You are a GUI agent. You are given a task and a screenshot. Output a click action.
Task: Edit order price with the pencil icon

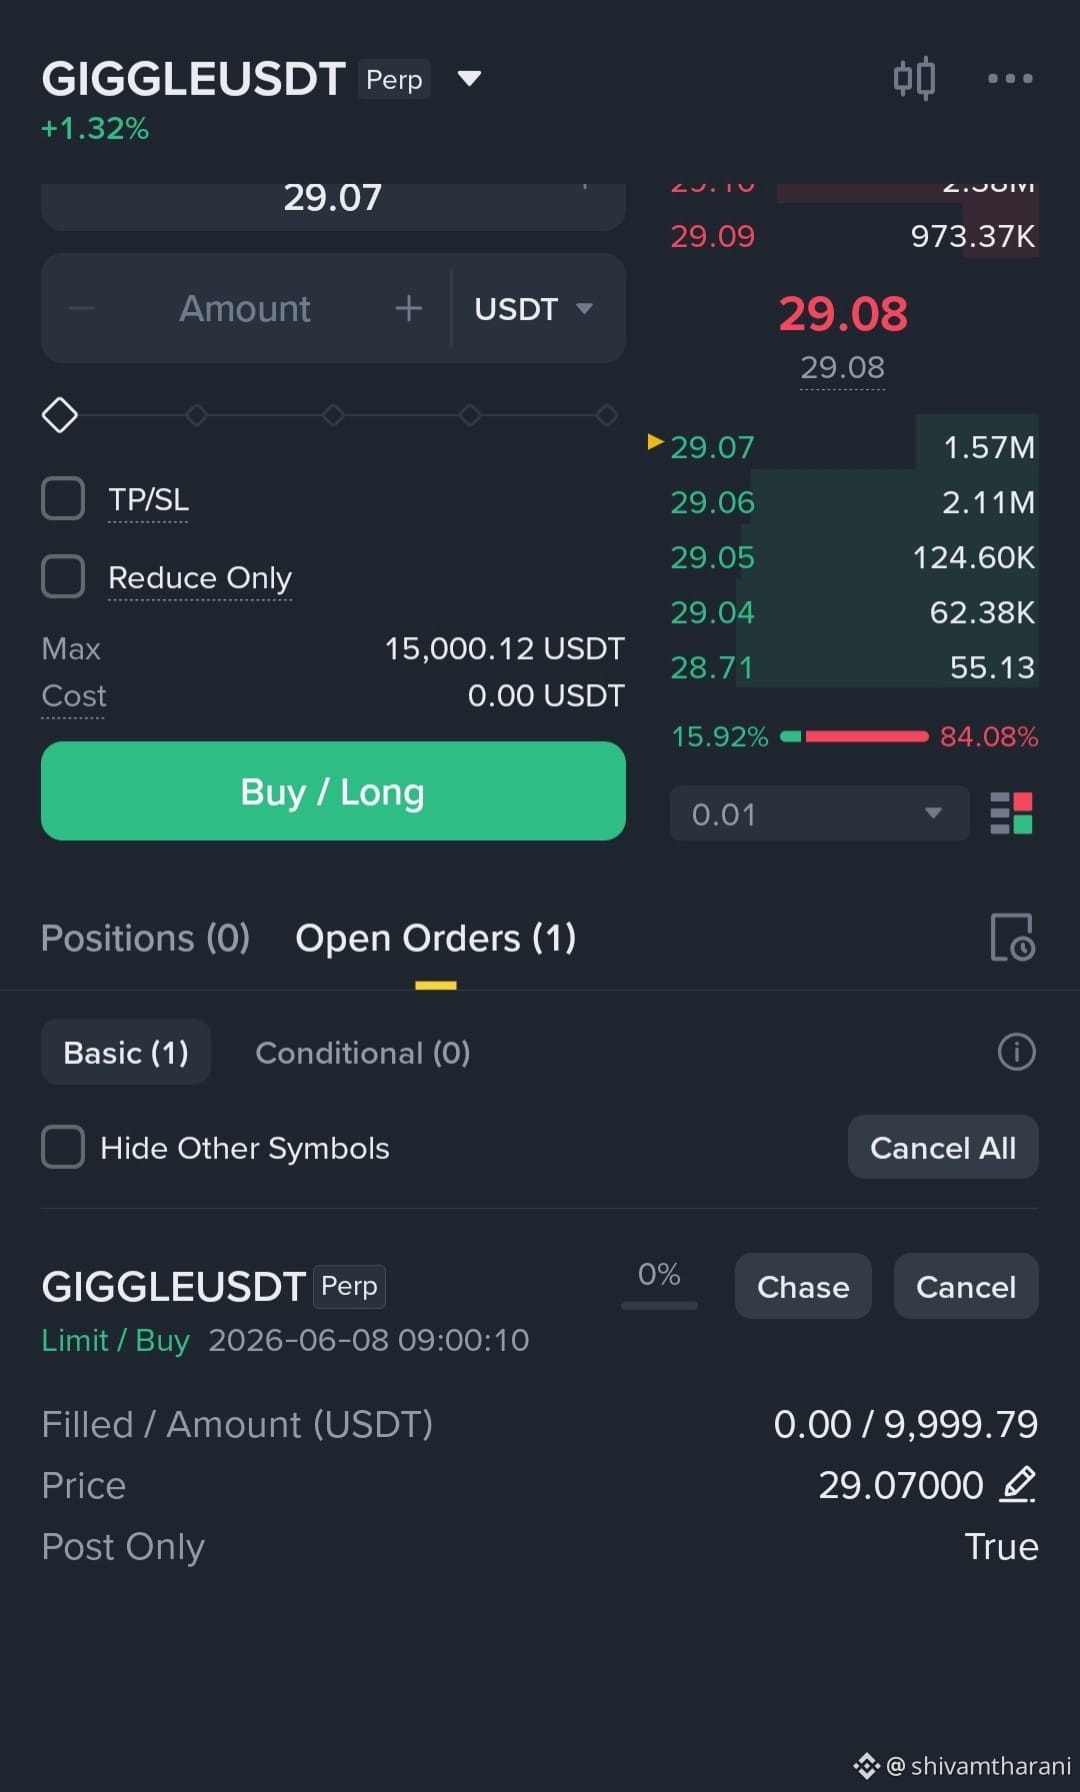coord(1019,1484)
